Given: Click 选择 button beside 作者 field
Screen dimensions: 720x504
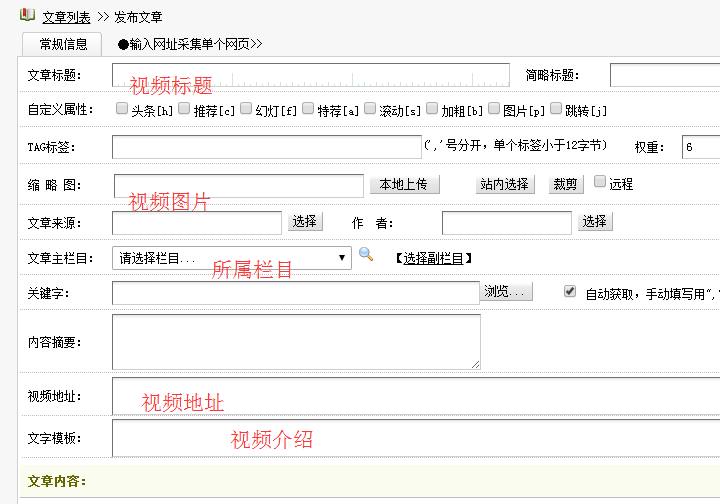Looking at the screenshot, I should point(595,222).
